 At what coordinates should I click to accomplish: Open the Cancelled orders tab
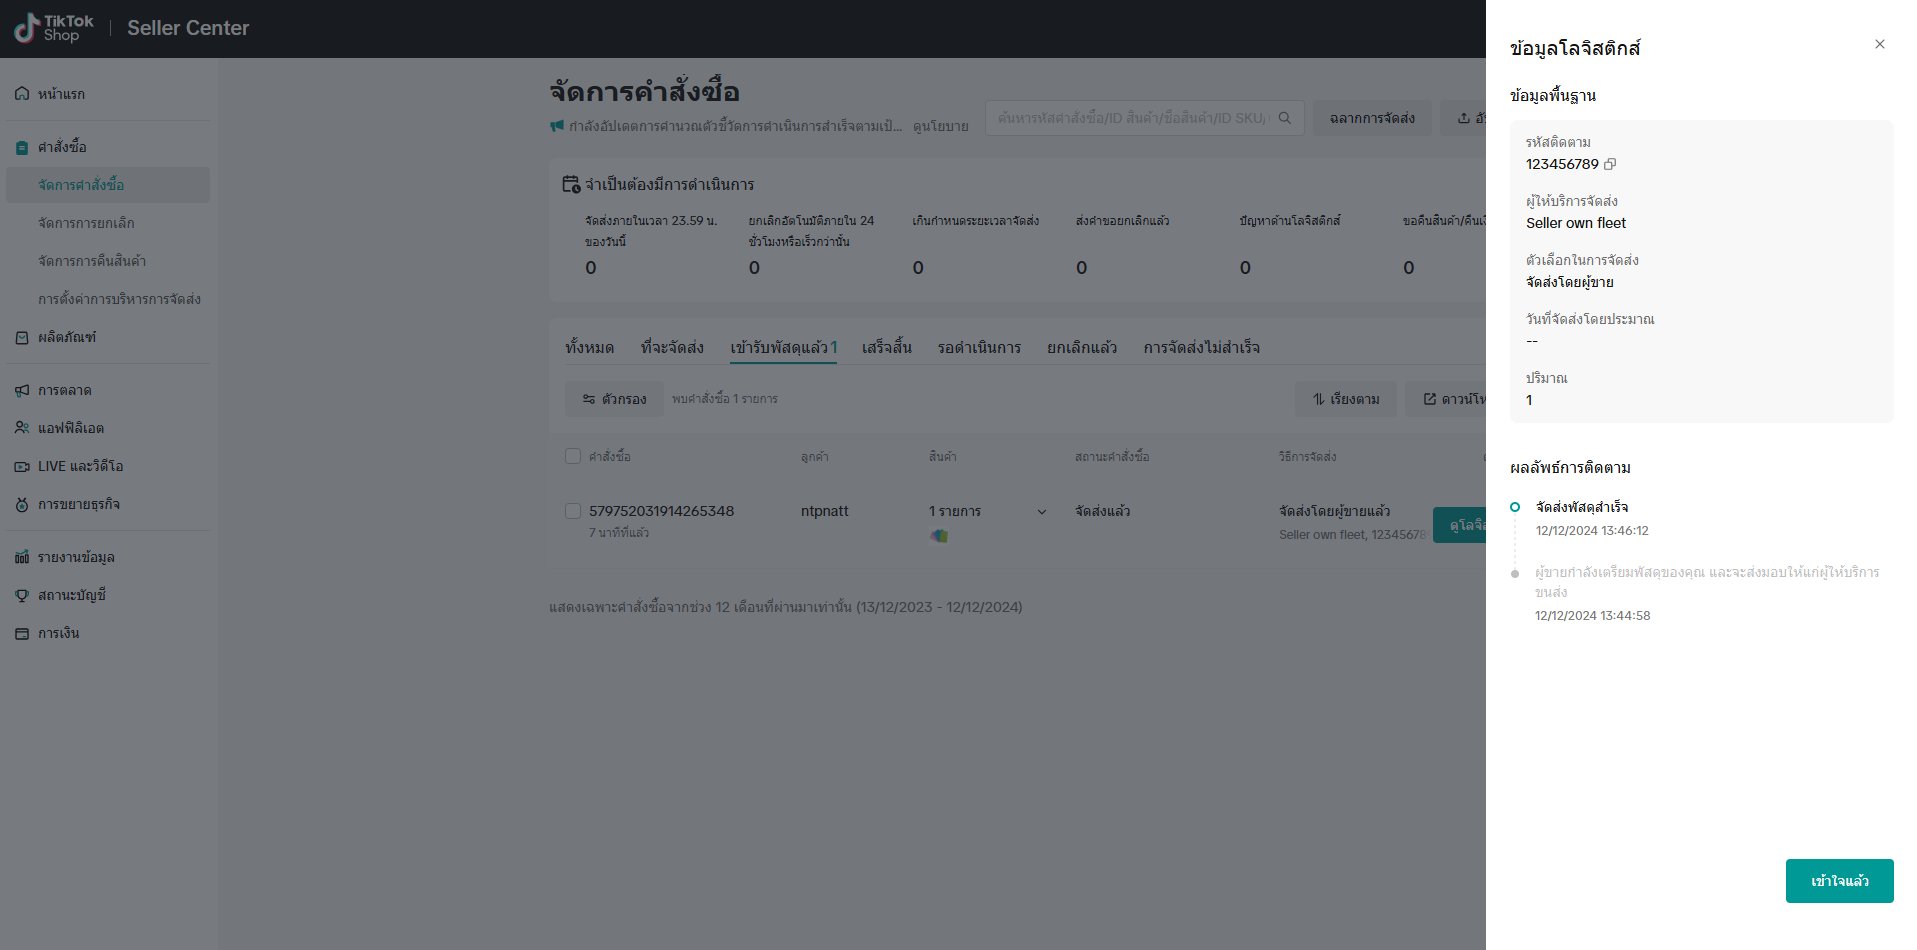pos(1082,347)
